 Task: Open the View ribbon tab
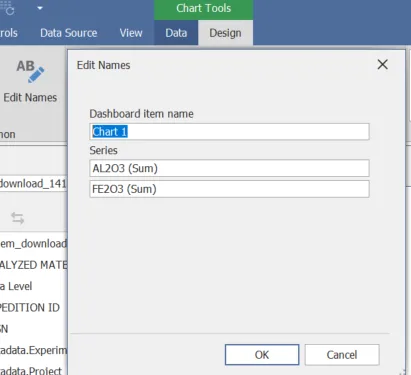[131, 33]
